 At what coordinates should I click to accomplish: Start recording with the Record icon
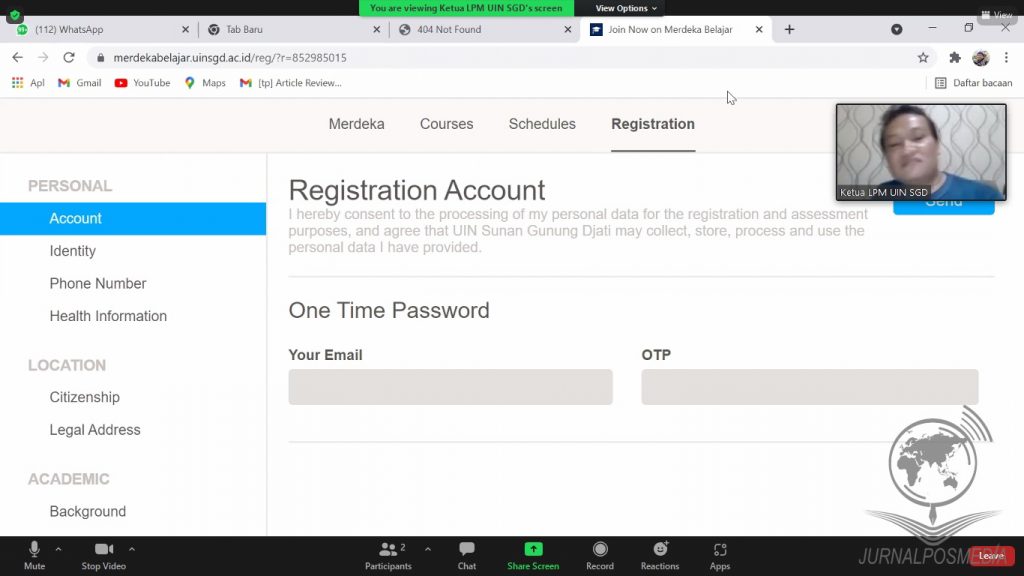[600, 550]
